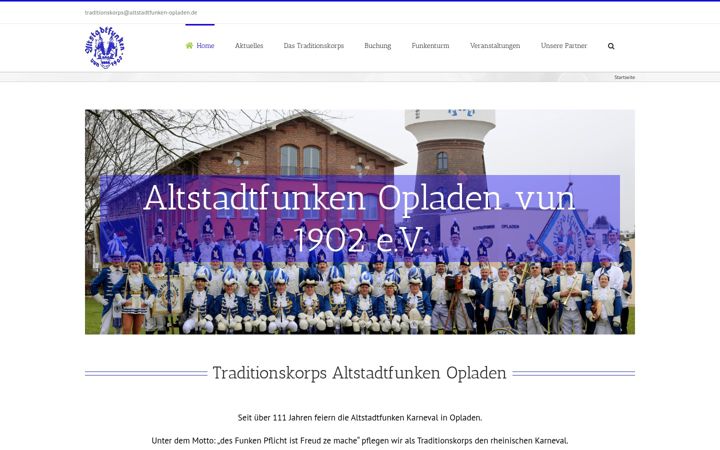Screen dimensions: 720x450
Task: Click the green Home house icon
Action: point(189,45)
